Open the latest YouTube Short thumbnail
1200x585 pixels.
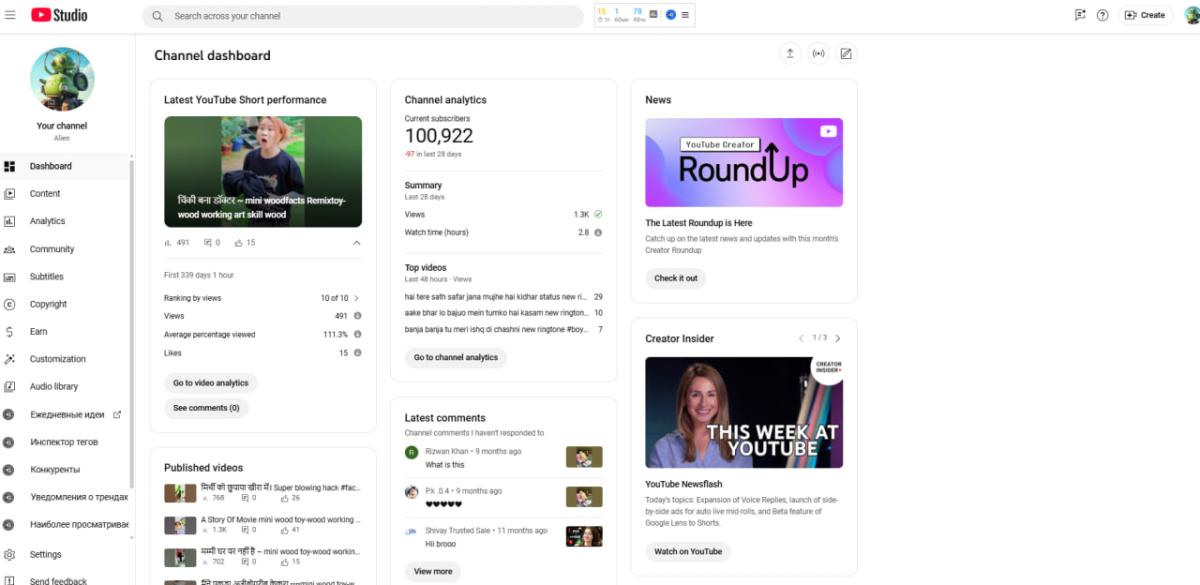(263, 172)
